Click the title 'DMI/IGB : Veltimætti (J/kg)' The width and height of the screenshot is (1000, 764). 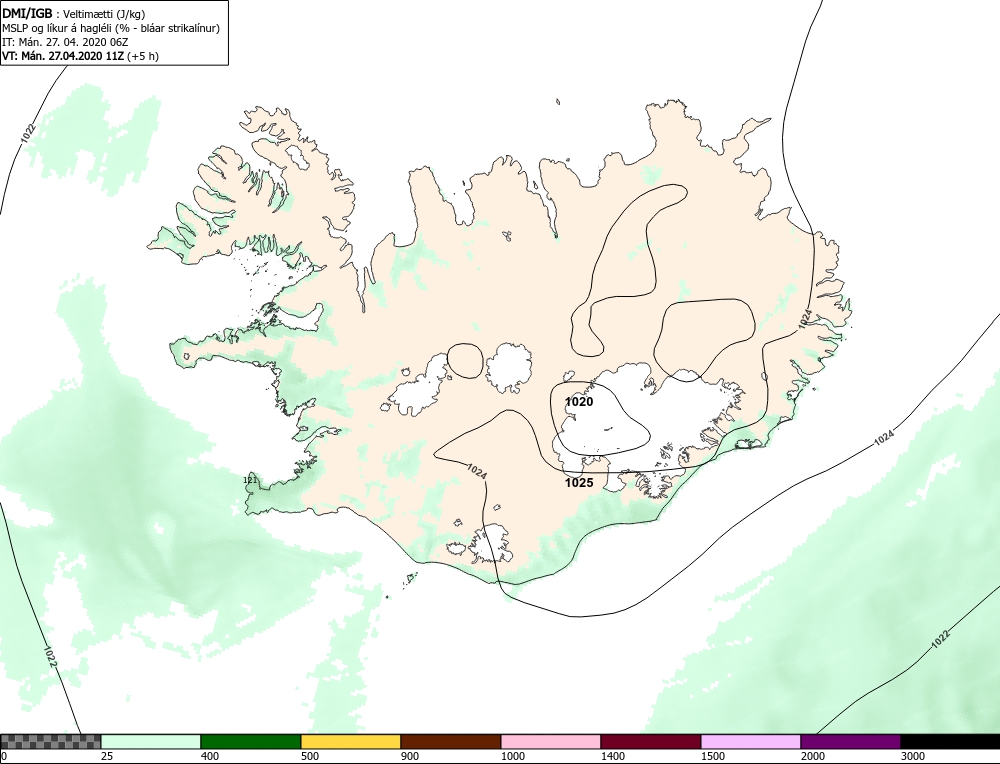point(74,14)
